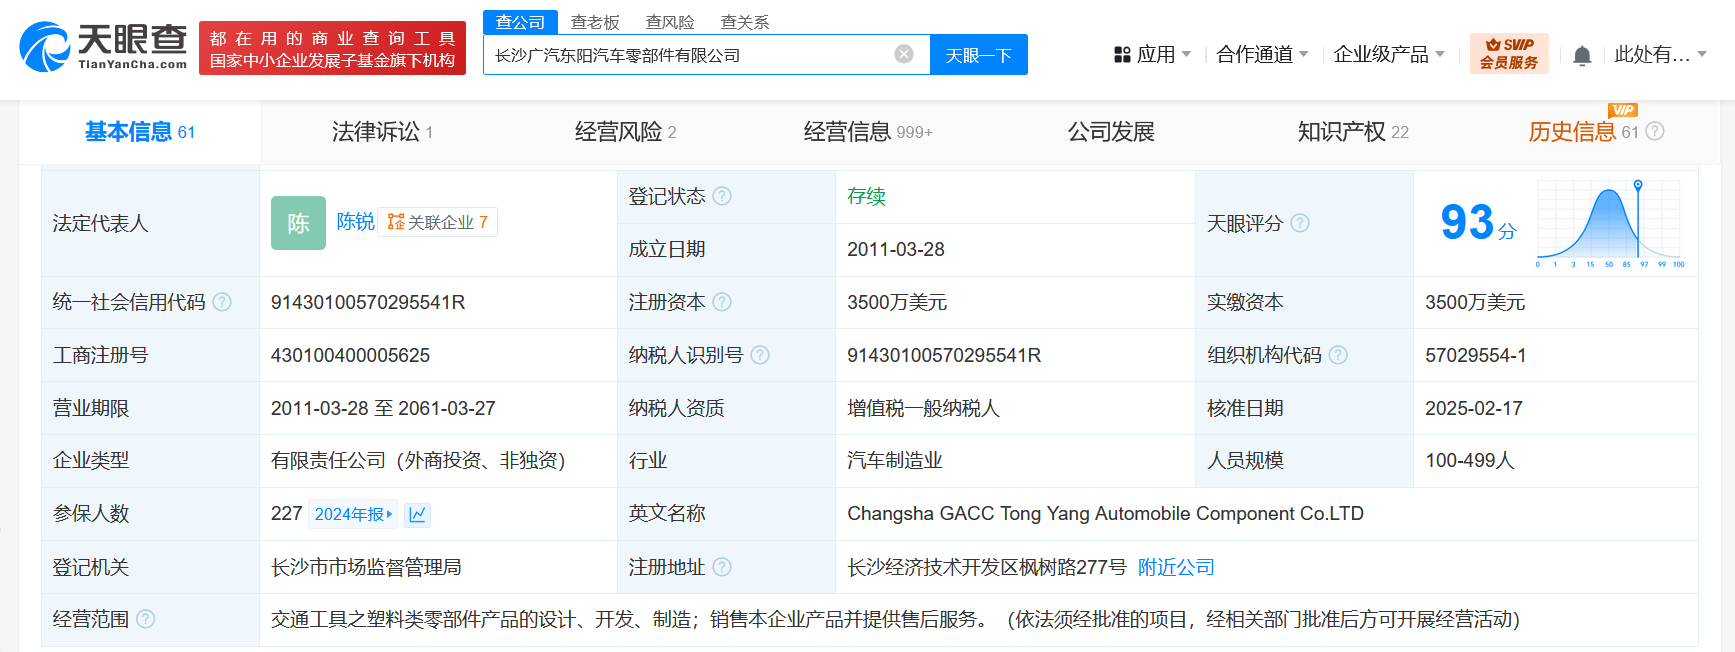Screen dimensions: 1735x652
Task: Switch to 查公司 search tab
Action: (x=520, y=22)
